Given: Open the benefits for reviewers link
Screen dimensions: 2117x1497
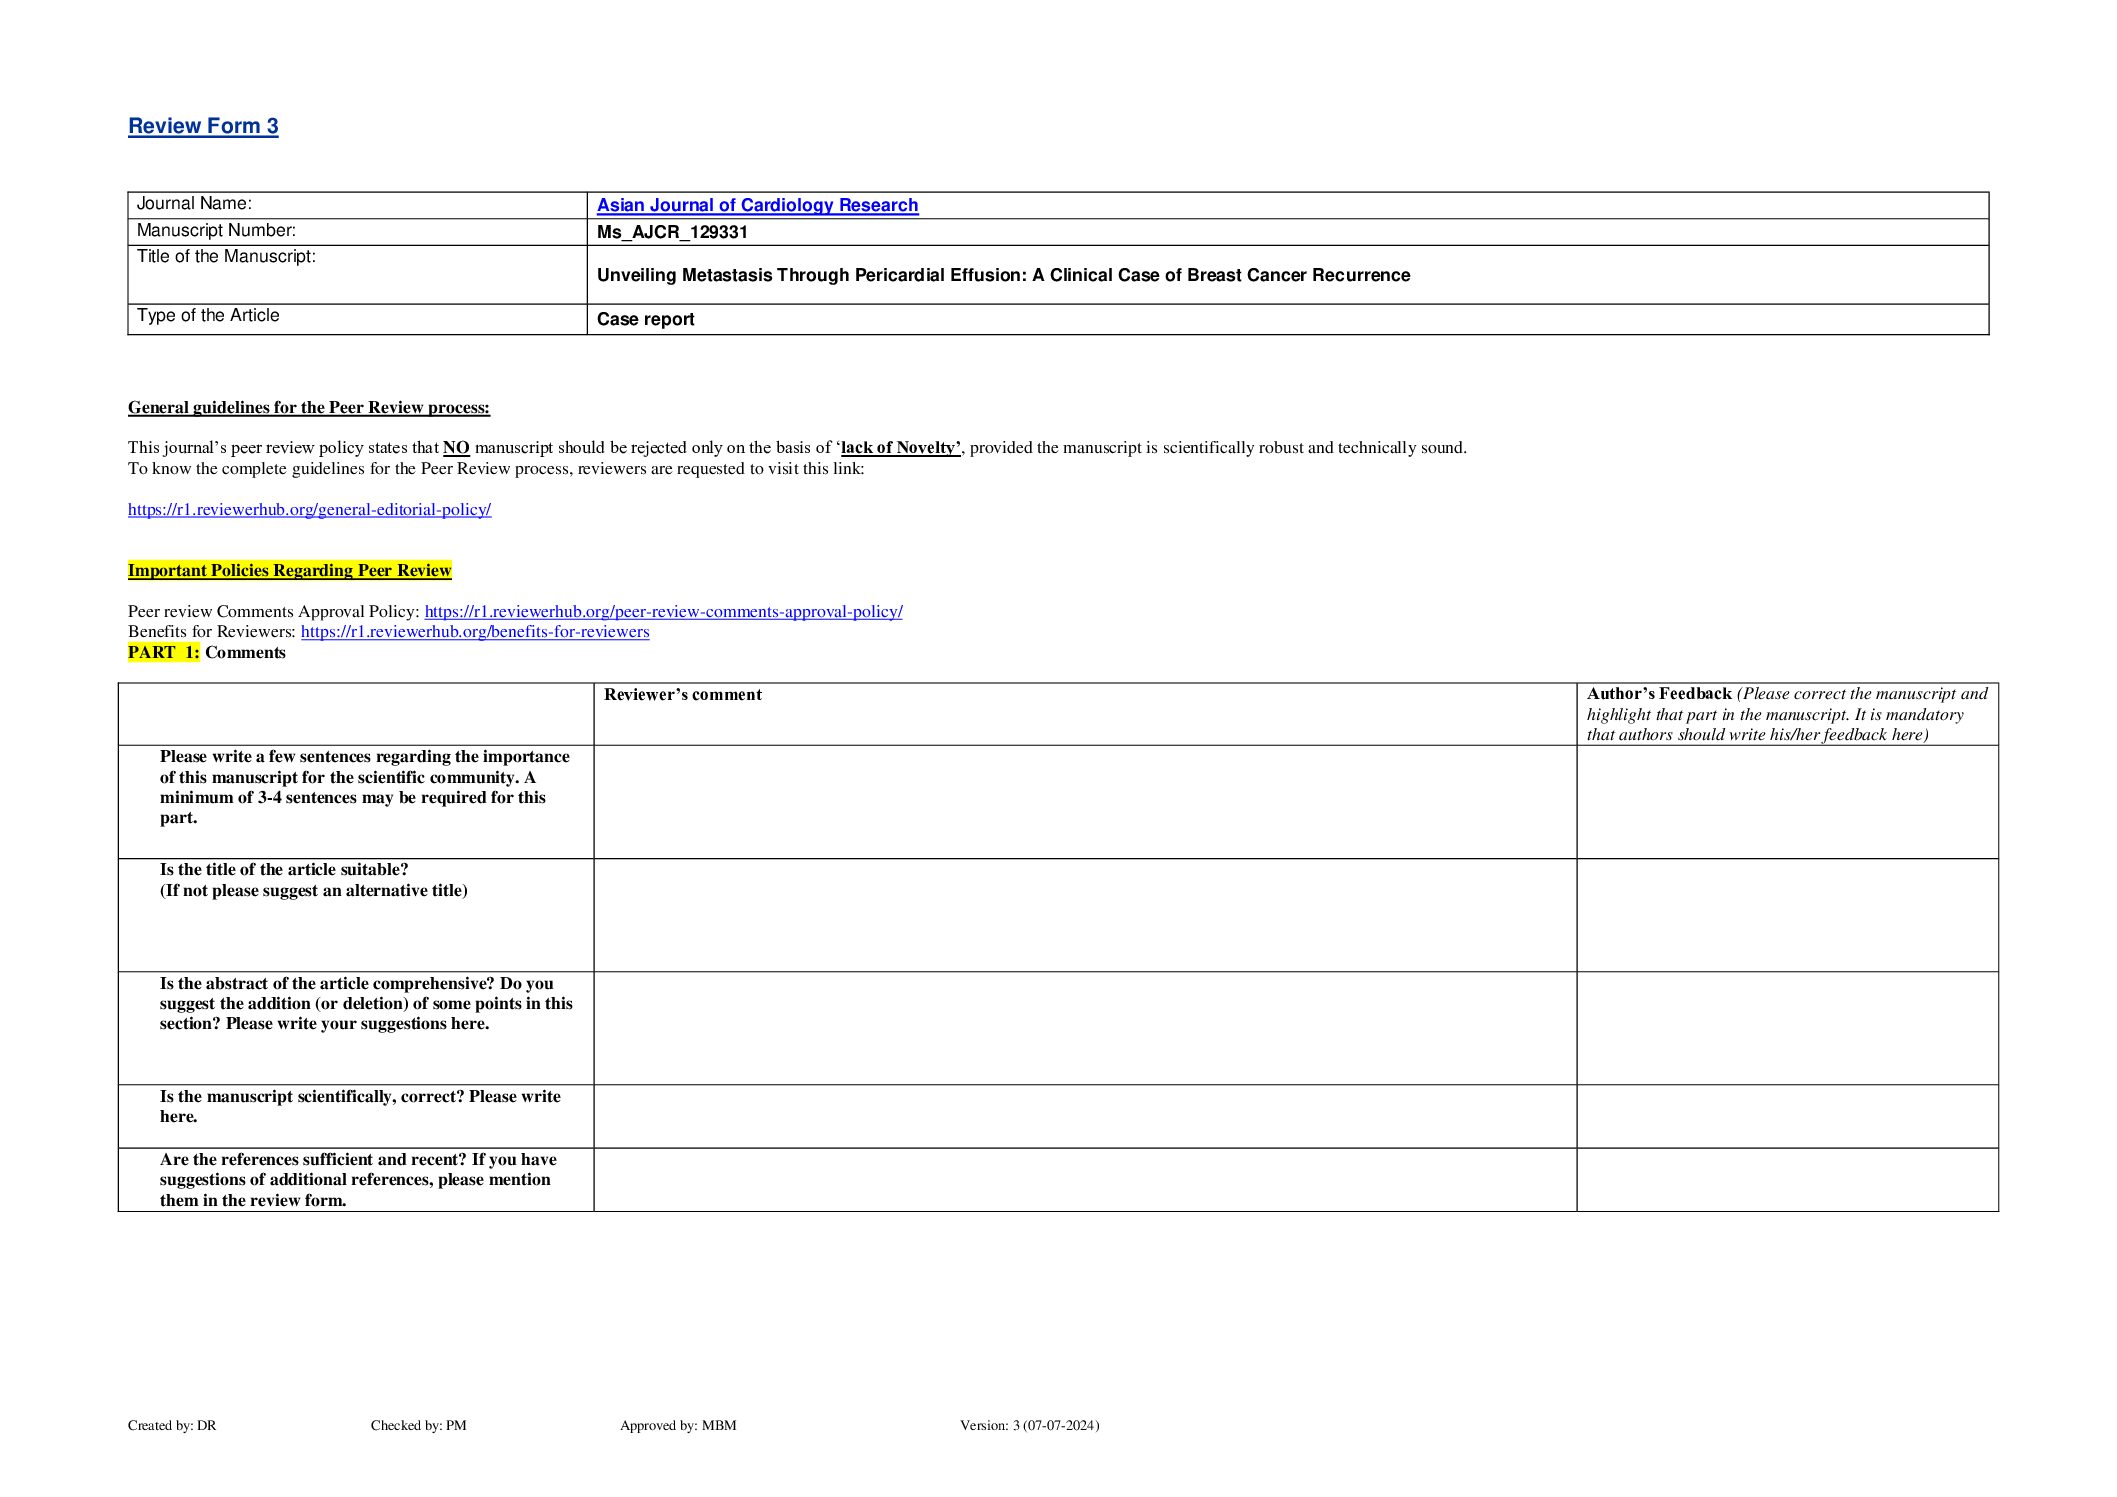Looking at the screenshot, I should [x=475, y=632].
